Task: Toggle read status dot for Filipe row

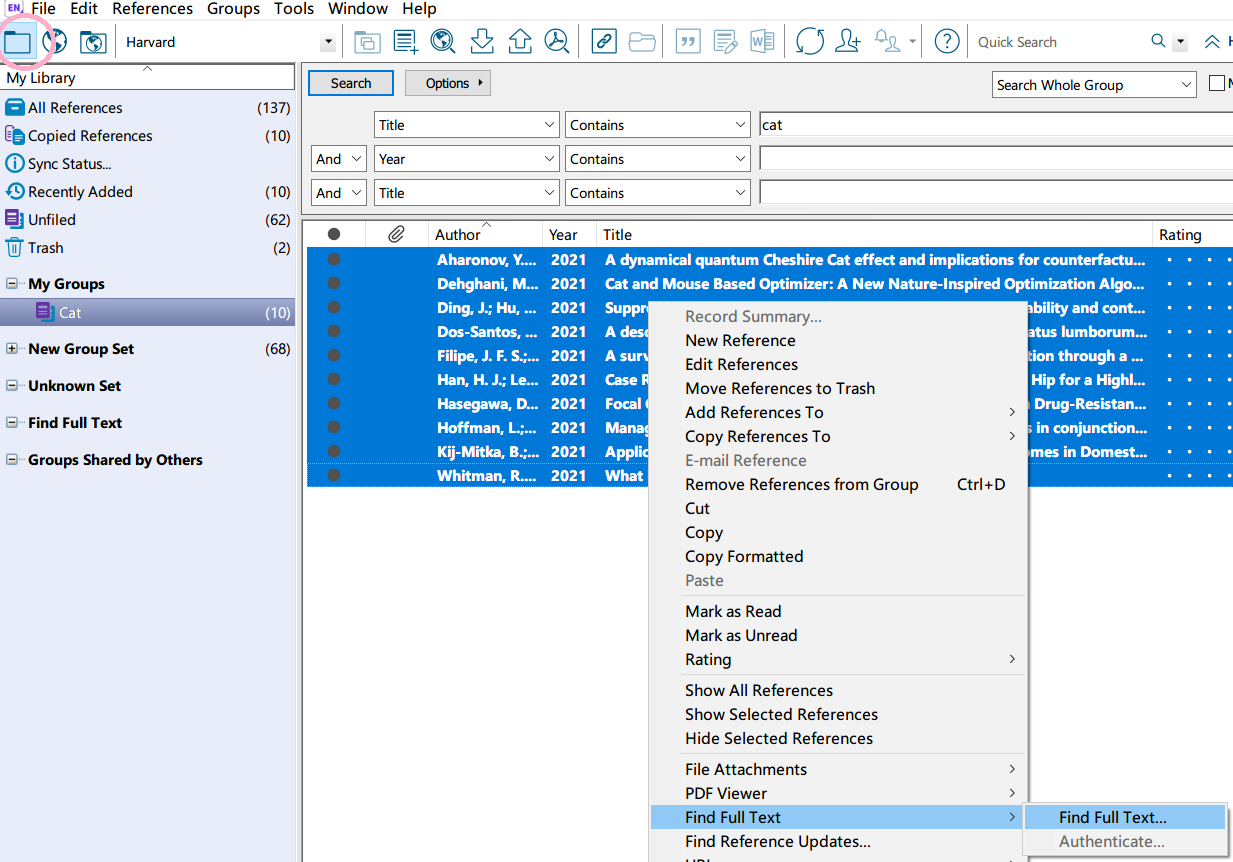Action: coord(334,356)
